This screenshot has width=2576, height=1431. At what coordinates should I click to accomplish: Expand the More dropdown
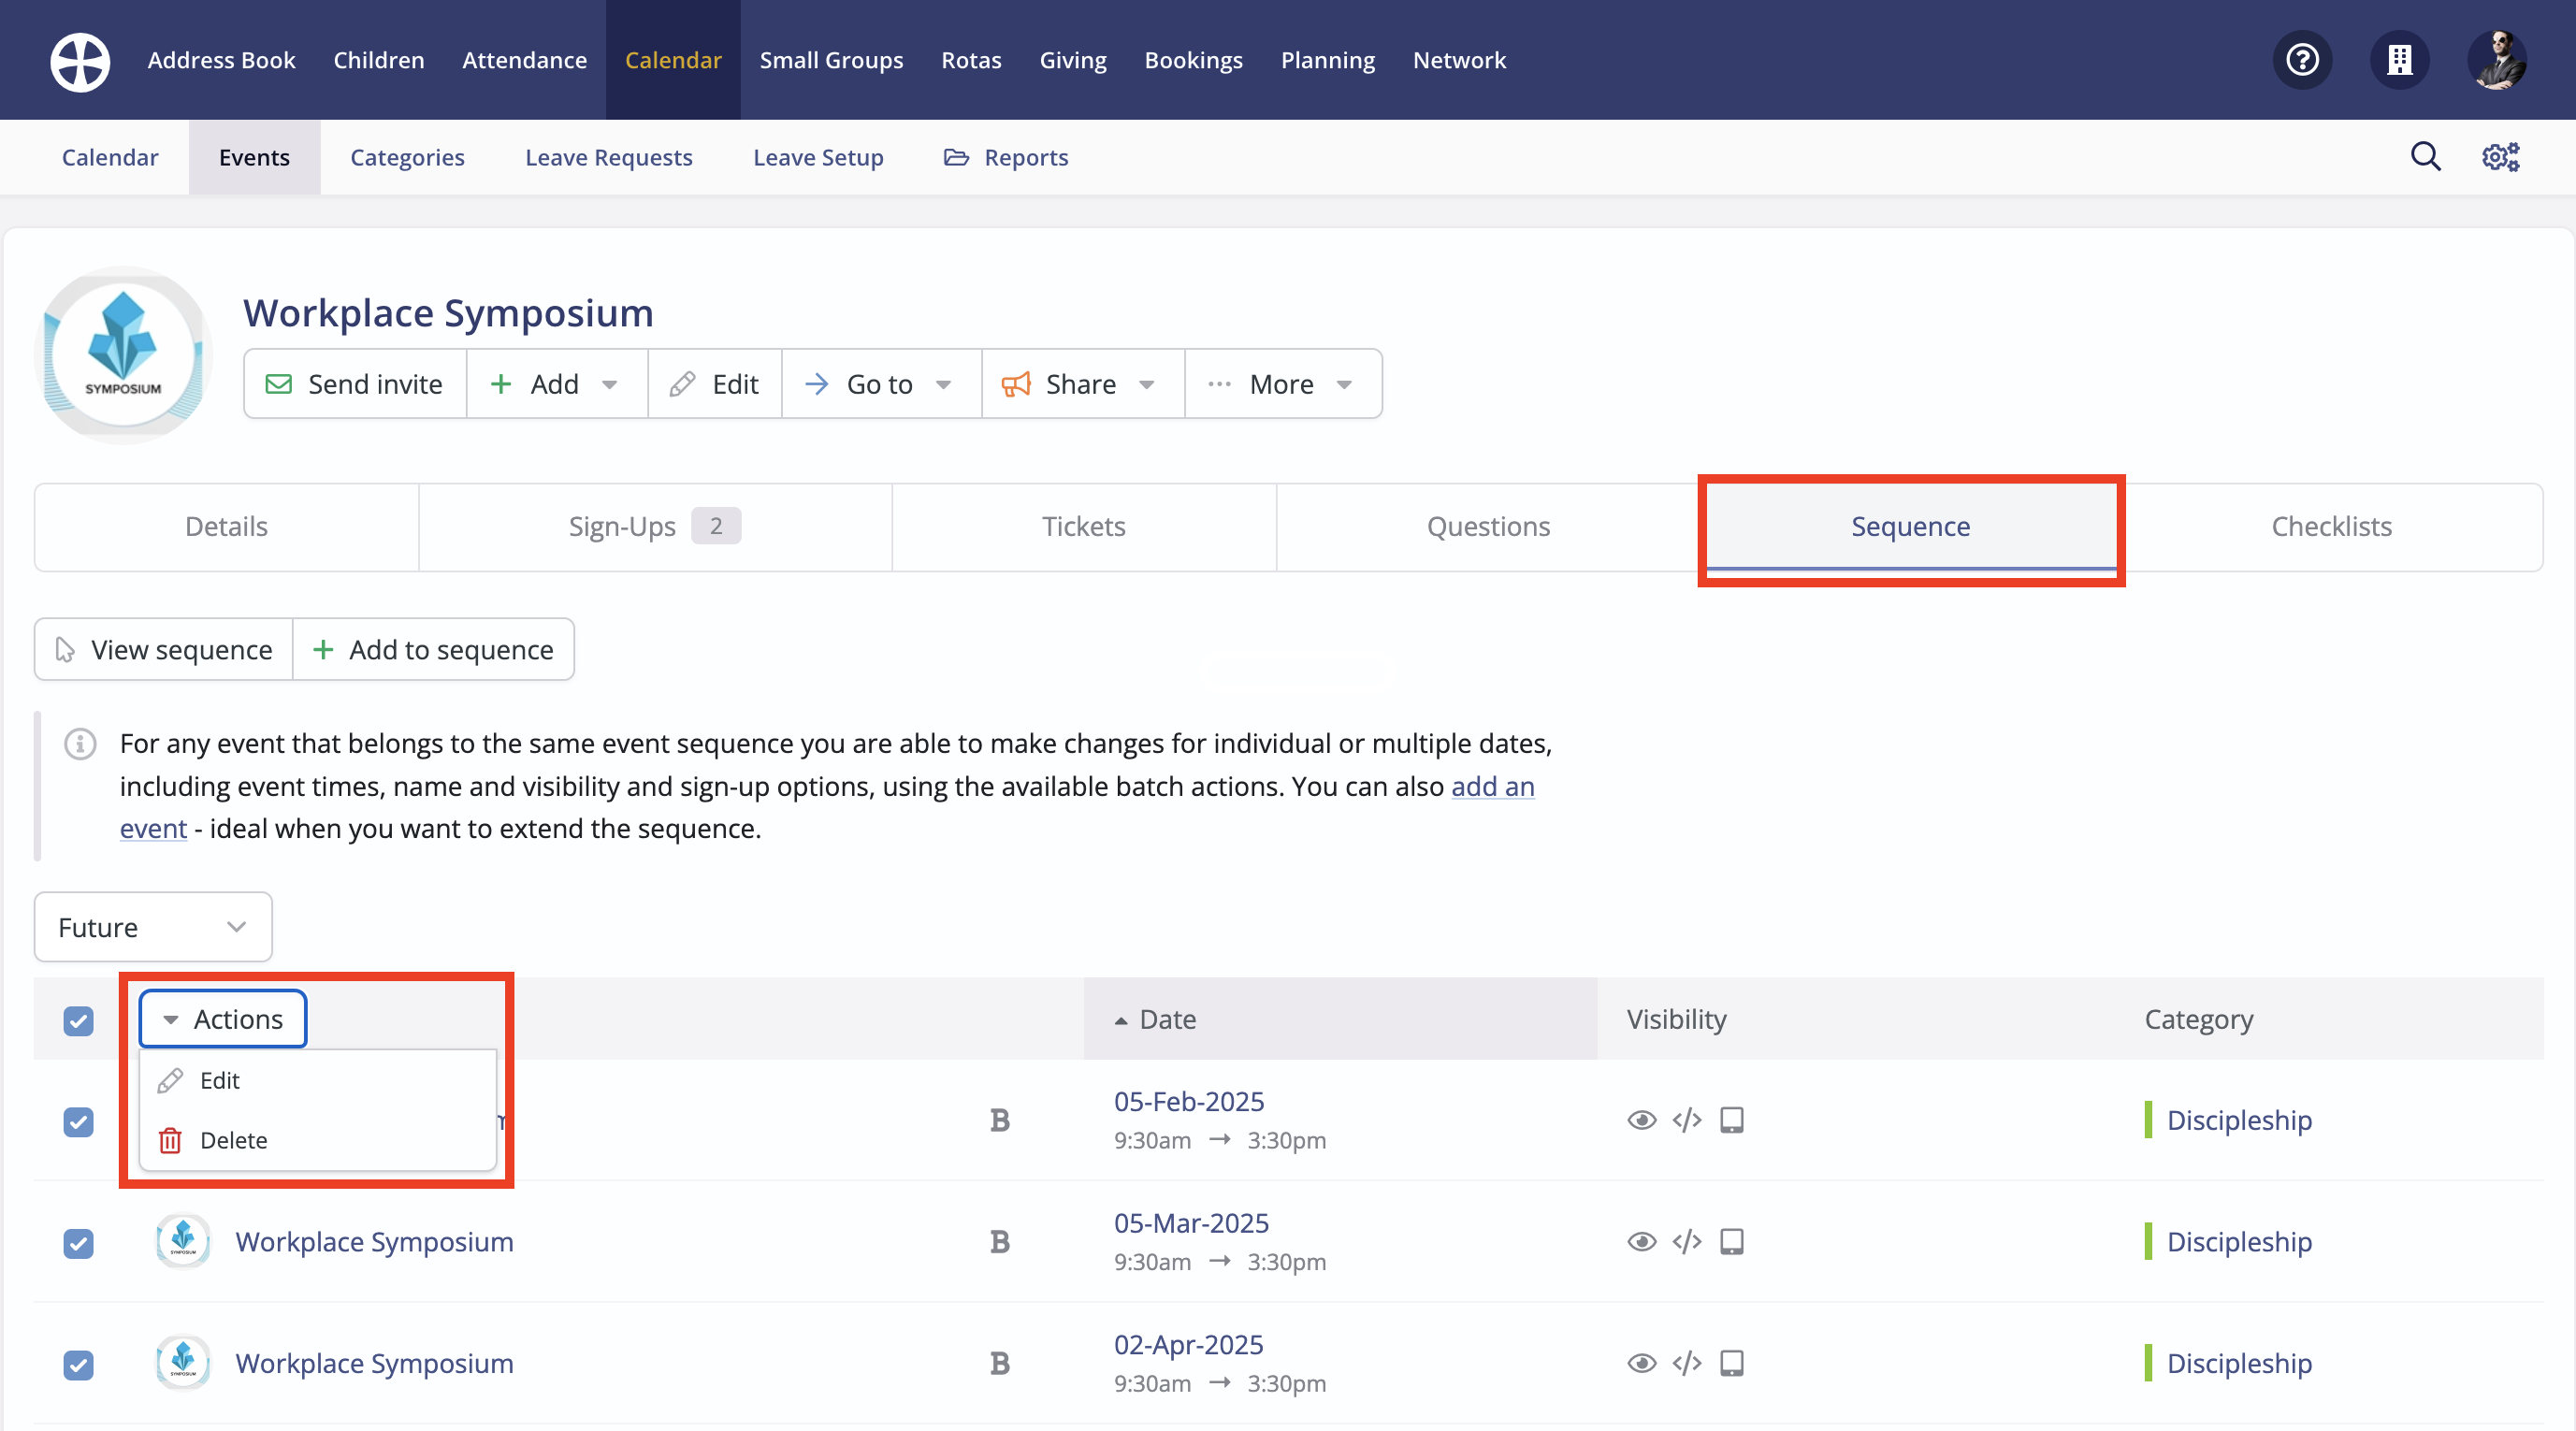point(1283,384)
